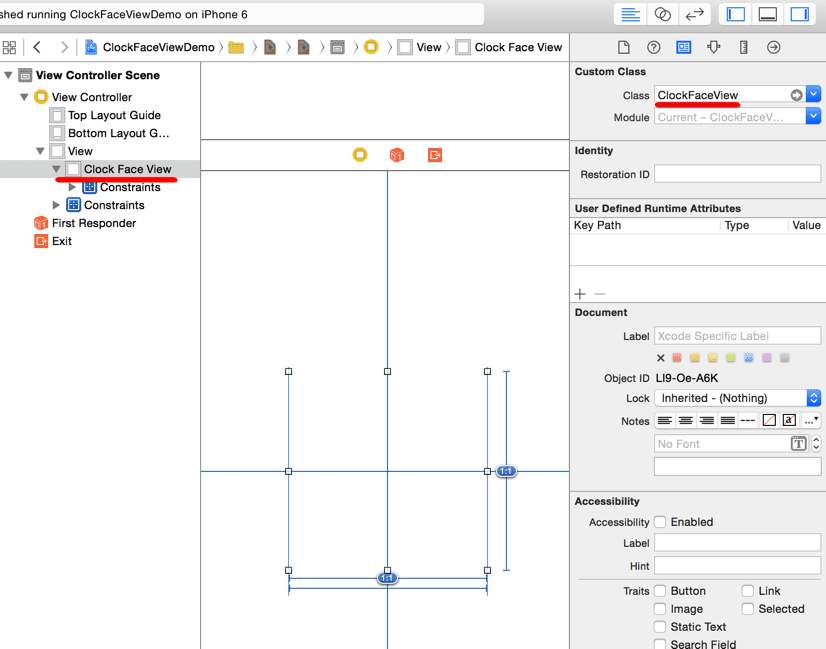Collapse the Clock Face View tree item
Image resolution: width=826 pixels, height=649 pixels.
(x=57, y=170)
